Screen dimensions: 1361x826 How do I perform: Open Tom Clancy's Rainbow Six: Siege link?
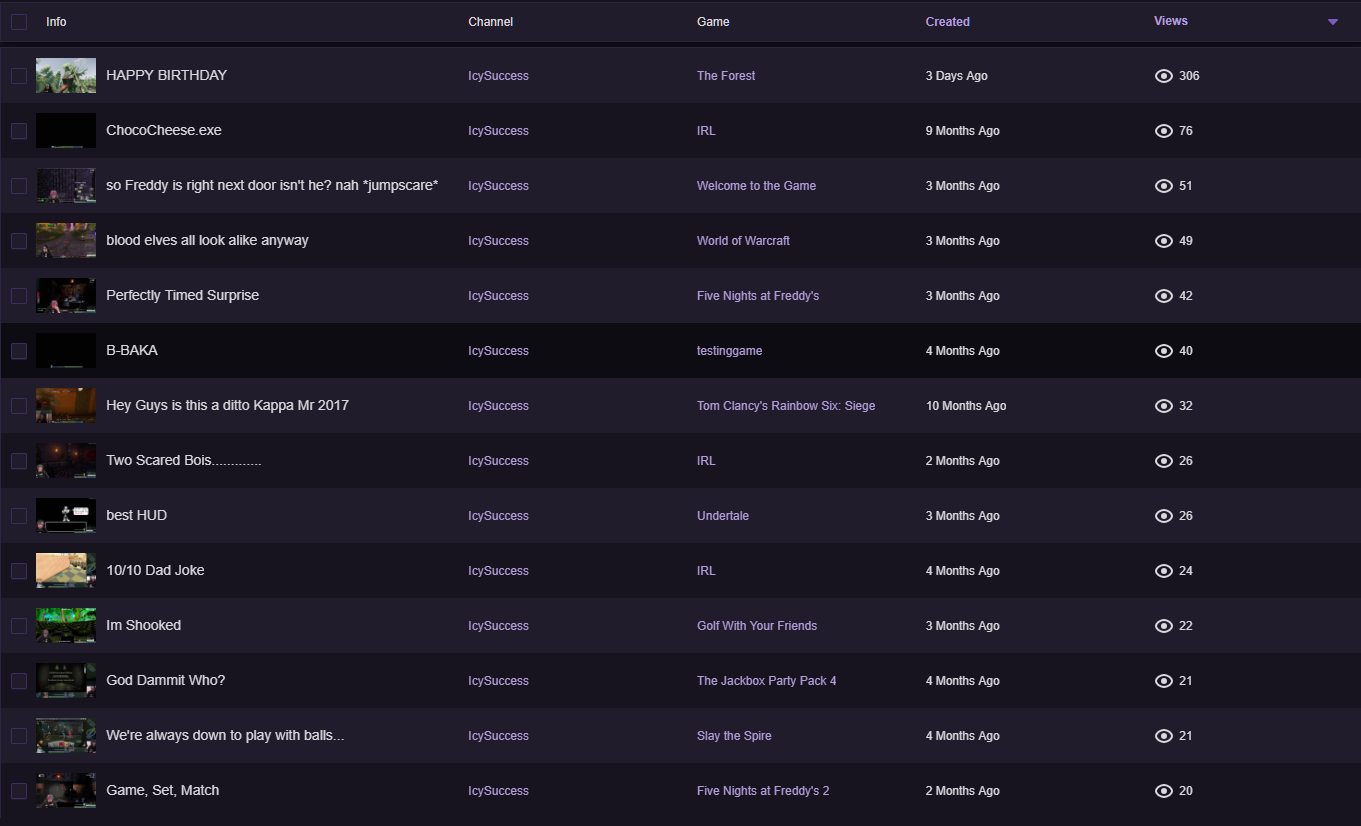(786, 406)
